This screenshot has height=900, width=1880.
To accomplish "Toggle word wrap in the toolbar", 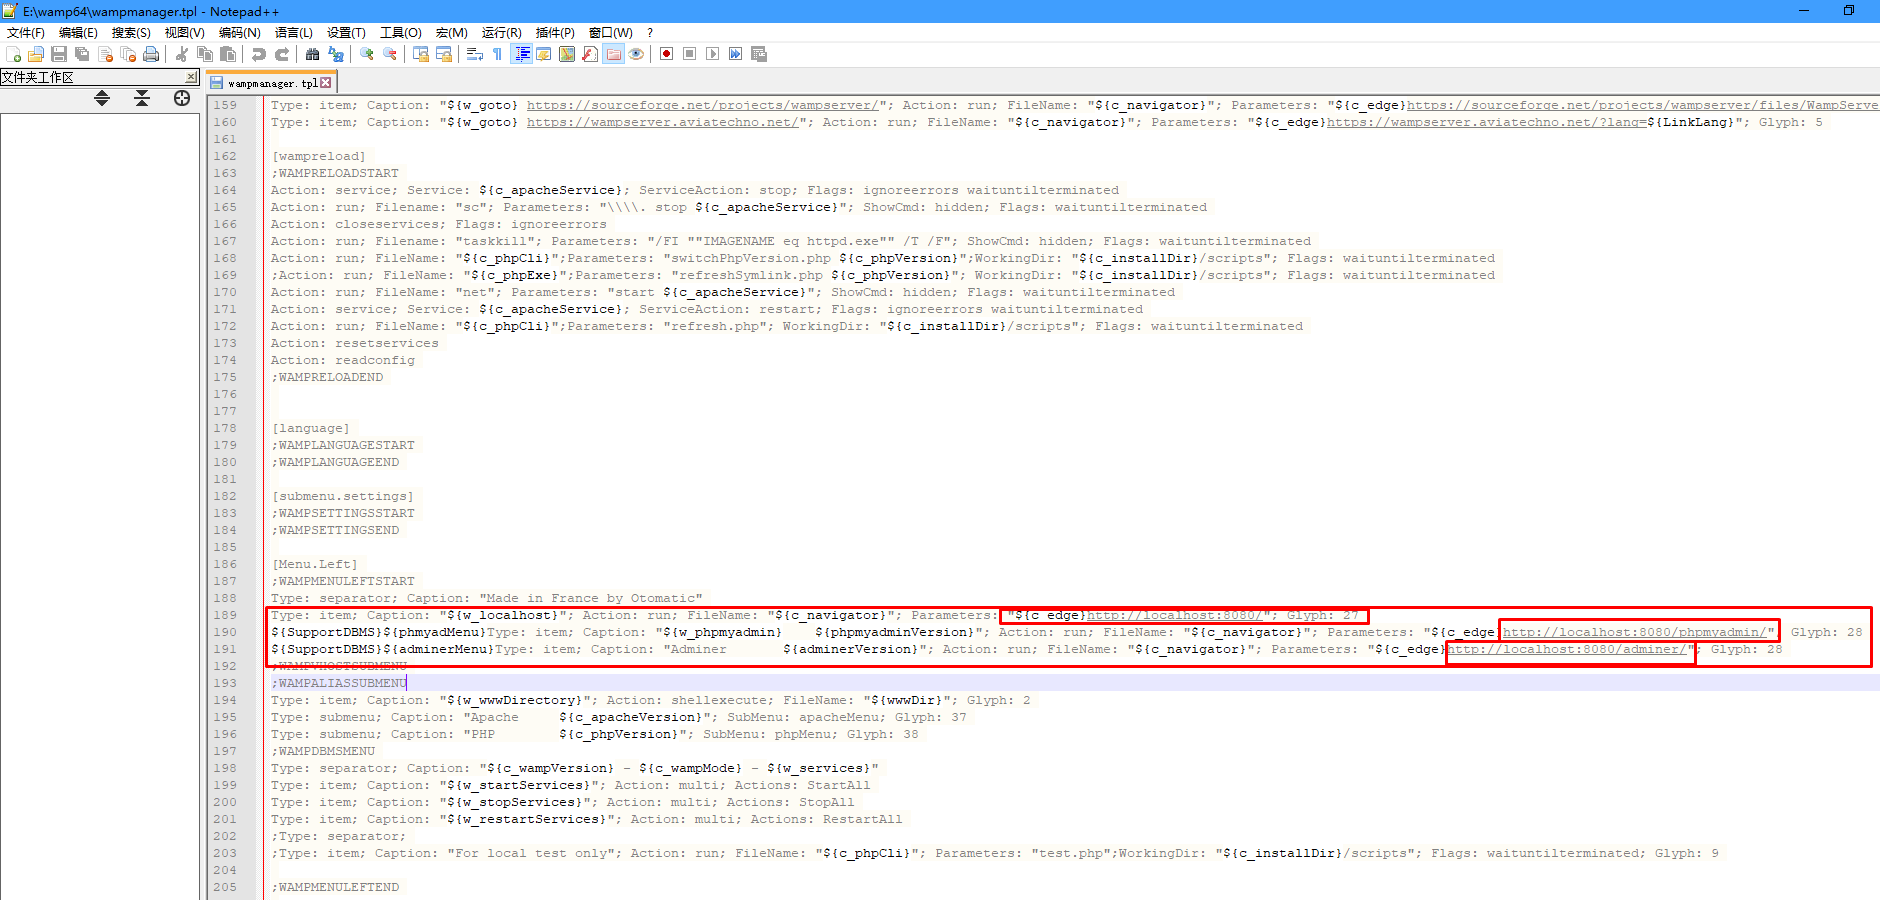I will coord(475,54).
